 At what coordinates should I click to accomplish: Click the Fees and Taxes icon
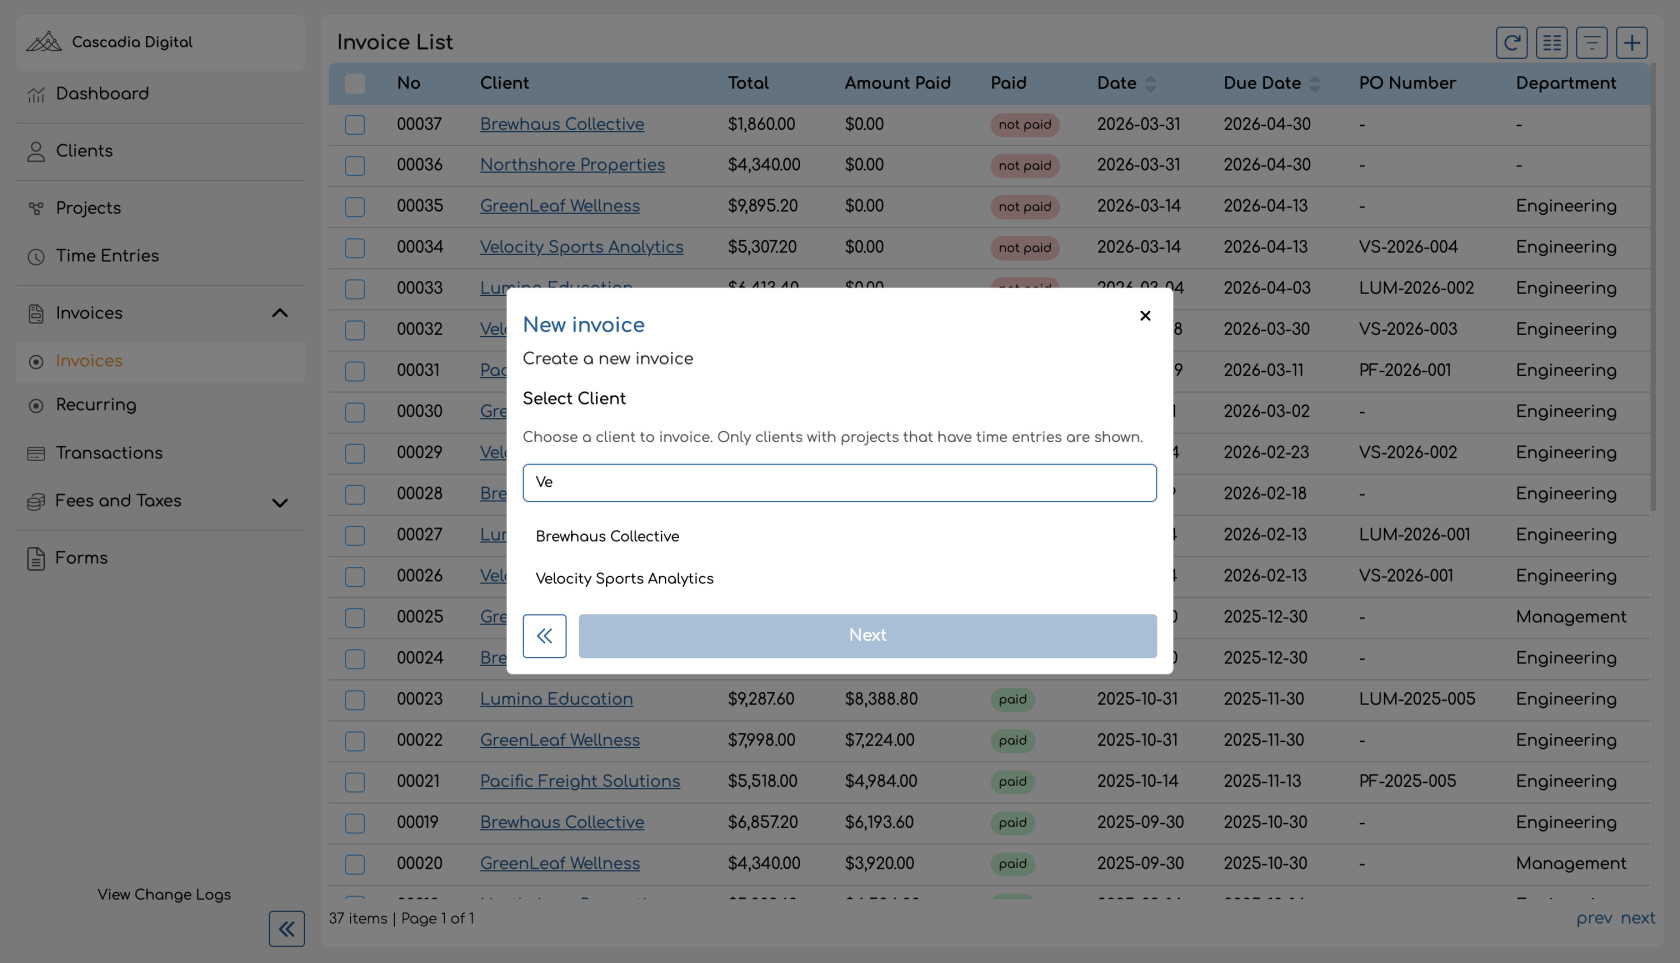tap(36, 501)
